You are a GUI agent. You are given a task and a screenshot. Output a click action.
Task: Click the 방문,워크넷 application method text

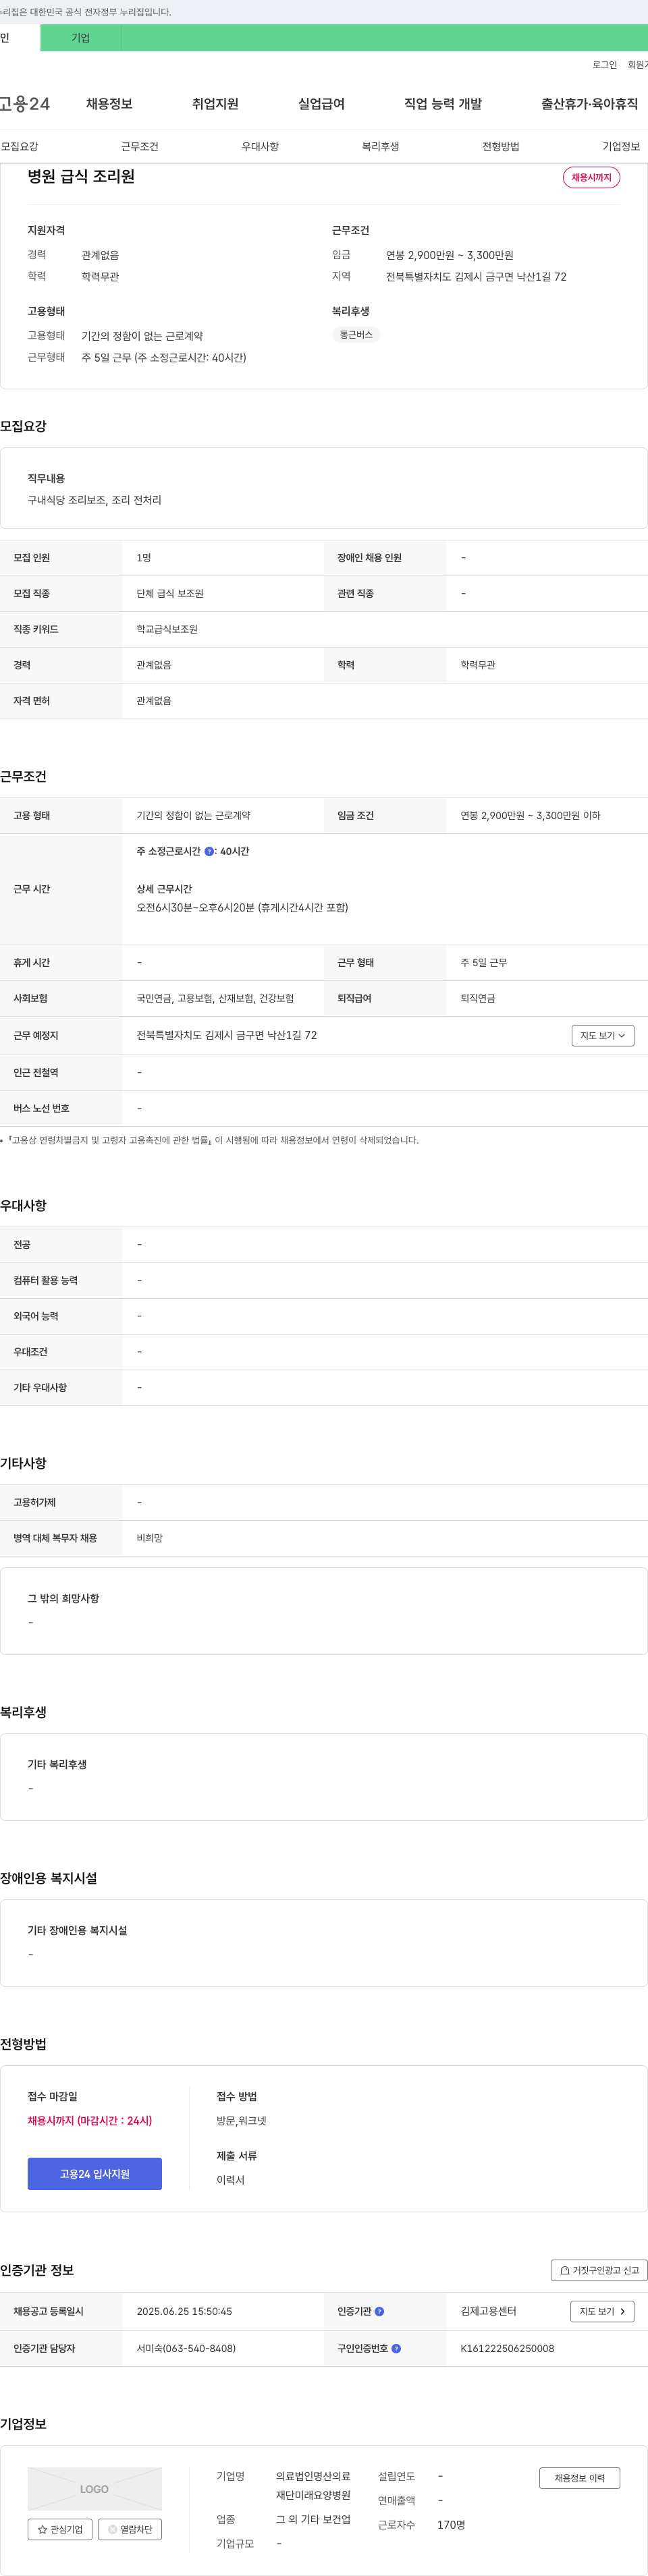242,2120
